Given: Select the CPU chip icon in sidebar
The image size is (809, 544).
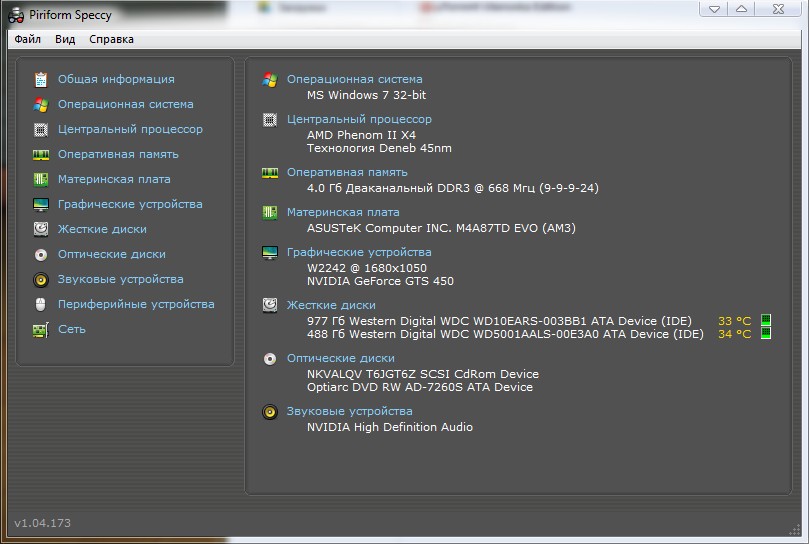Looking at the screenshot, I should pos(40,129).
